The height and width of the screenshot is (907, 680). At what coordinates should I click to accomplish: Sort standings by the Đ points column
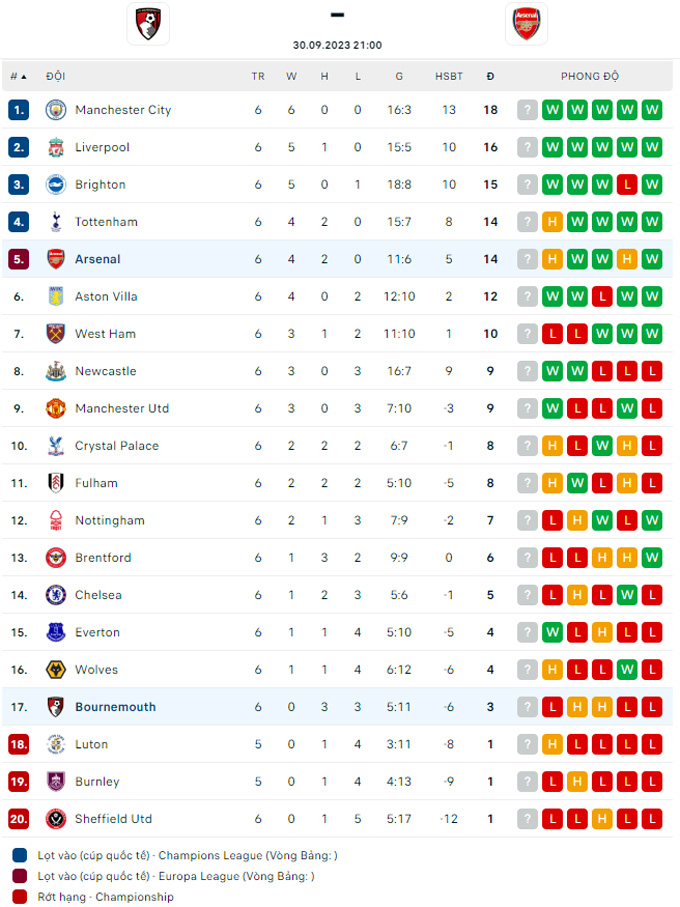pyautogui.click(x=490, y=76)
